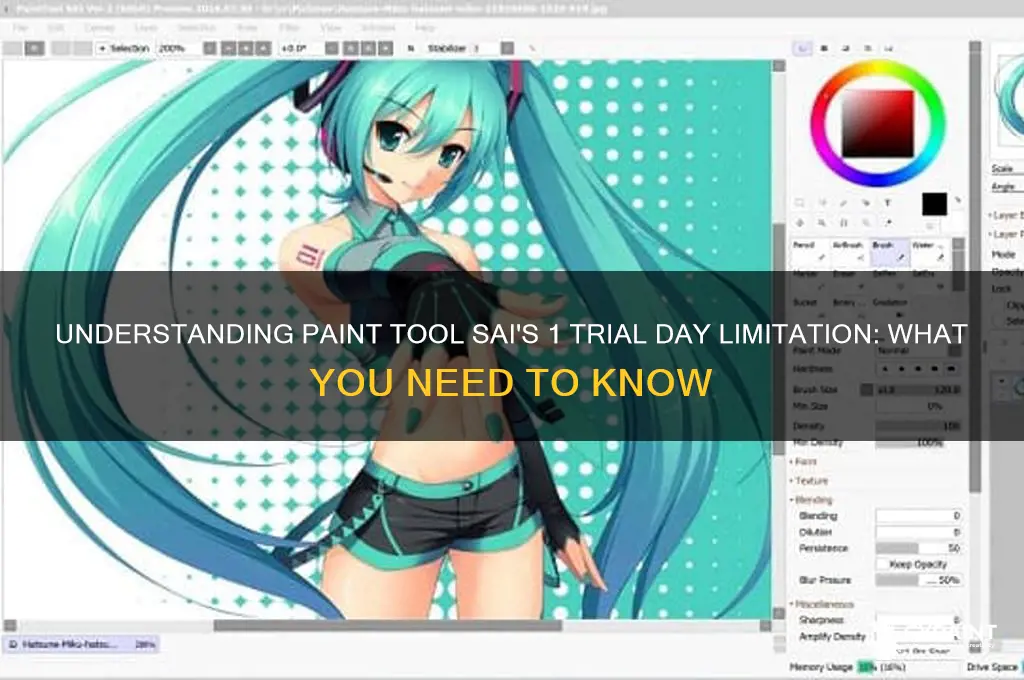This screenshot has height=680, width=1024.
Task: Select the AirBrush preset
Action: pos(849,252)
